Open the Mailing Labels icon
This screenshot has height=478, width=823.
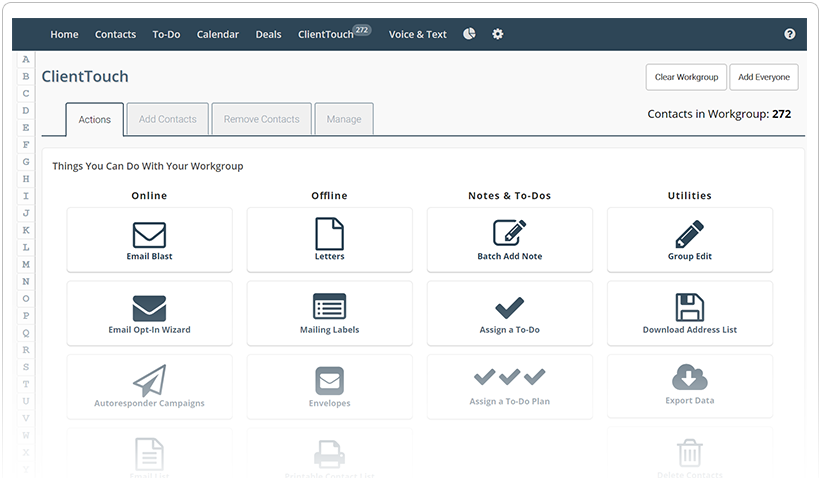point(329,307)
